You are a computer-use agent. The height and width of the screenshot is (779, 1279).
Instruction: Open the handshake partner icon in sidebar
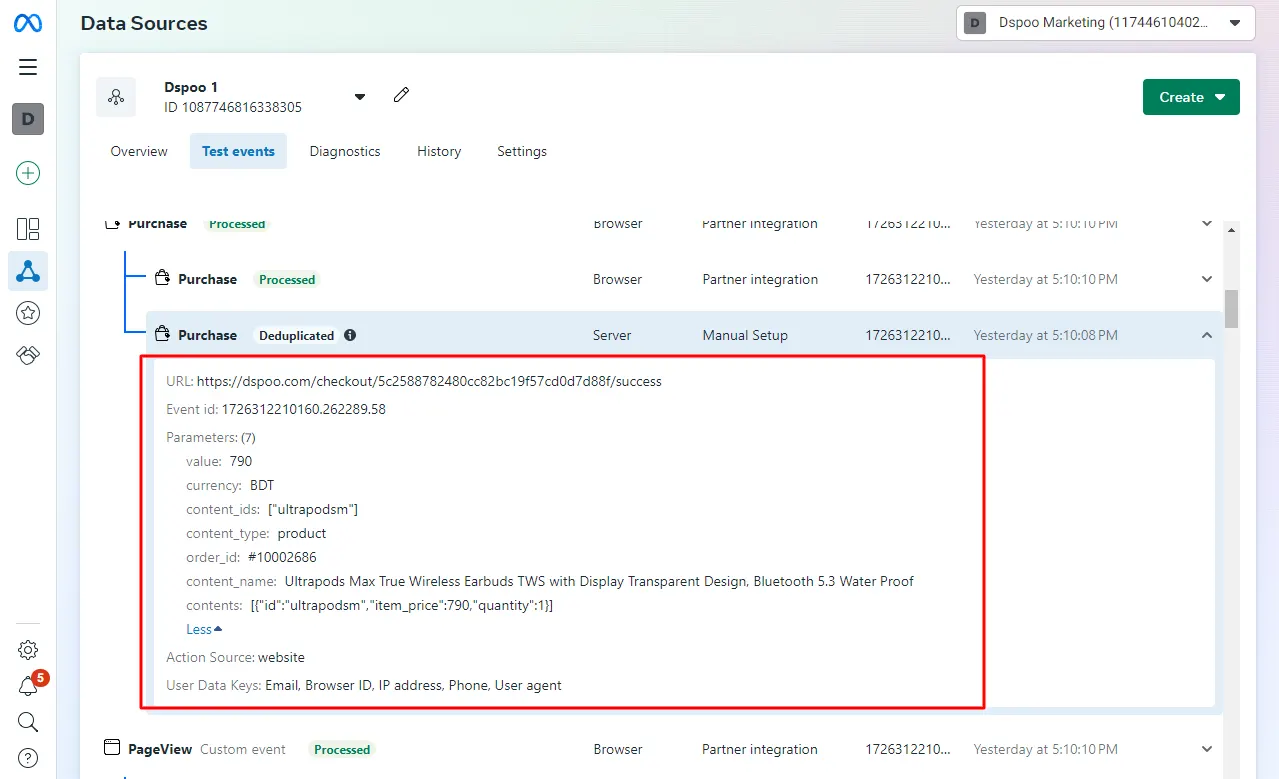(x=28, y=355)
